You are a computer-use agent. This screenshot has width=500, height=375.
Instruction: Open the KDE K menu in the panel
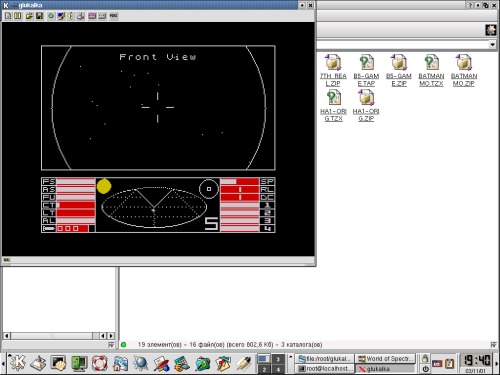click(x=18, y=362)
